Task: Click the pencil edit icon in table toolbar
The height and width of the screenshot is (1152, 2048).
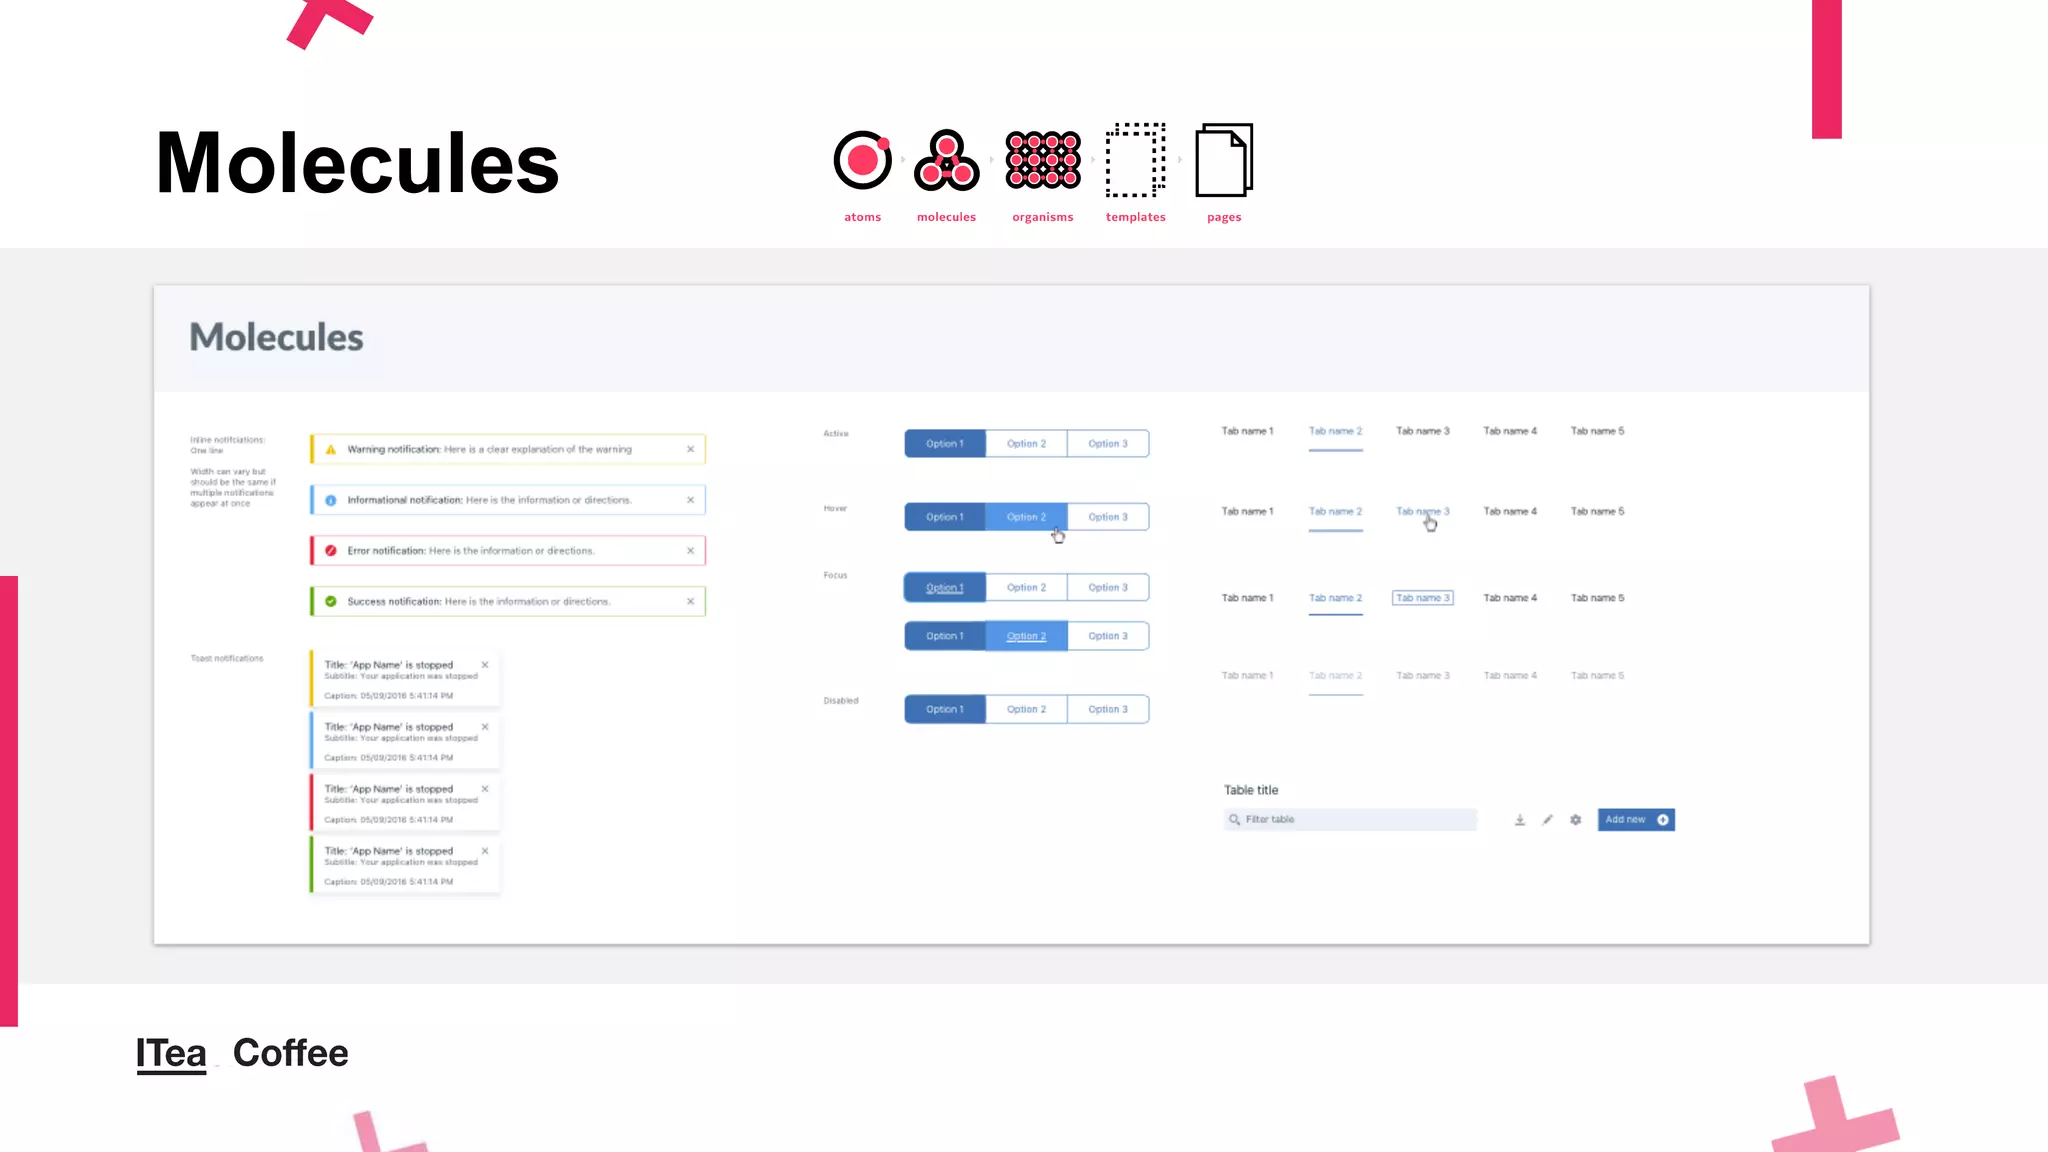Action: point(1547,820)
